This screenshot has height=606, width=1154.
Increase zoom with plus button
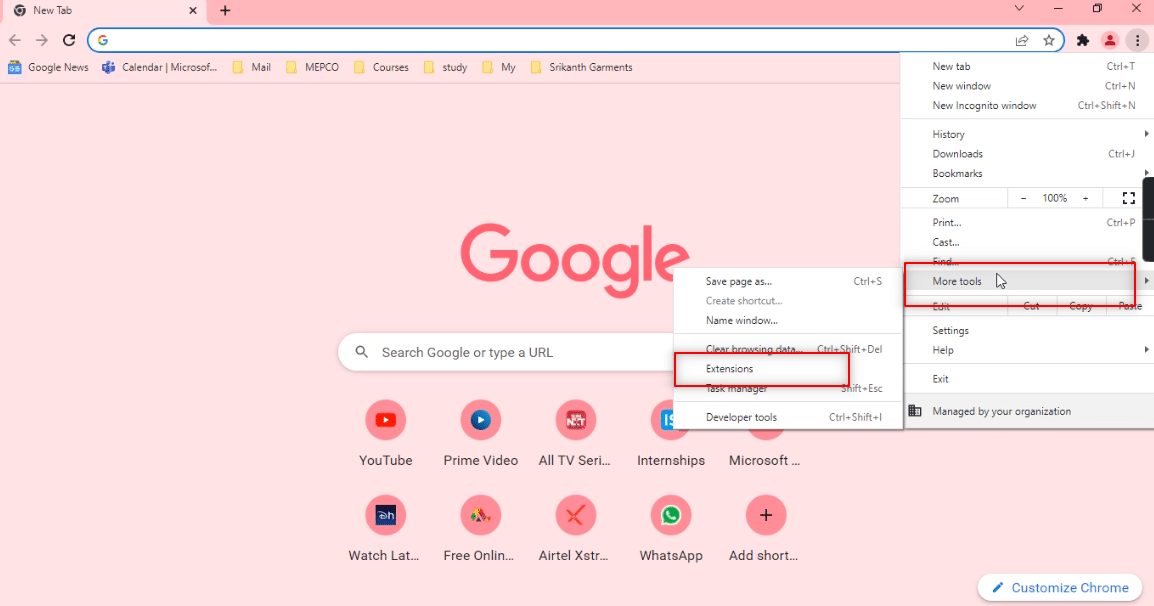(x=1086, y=198)
